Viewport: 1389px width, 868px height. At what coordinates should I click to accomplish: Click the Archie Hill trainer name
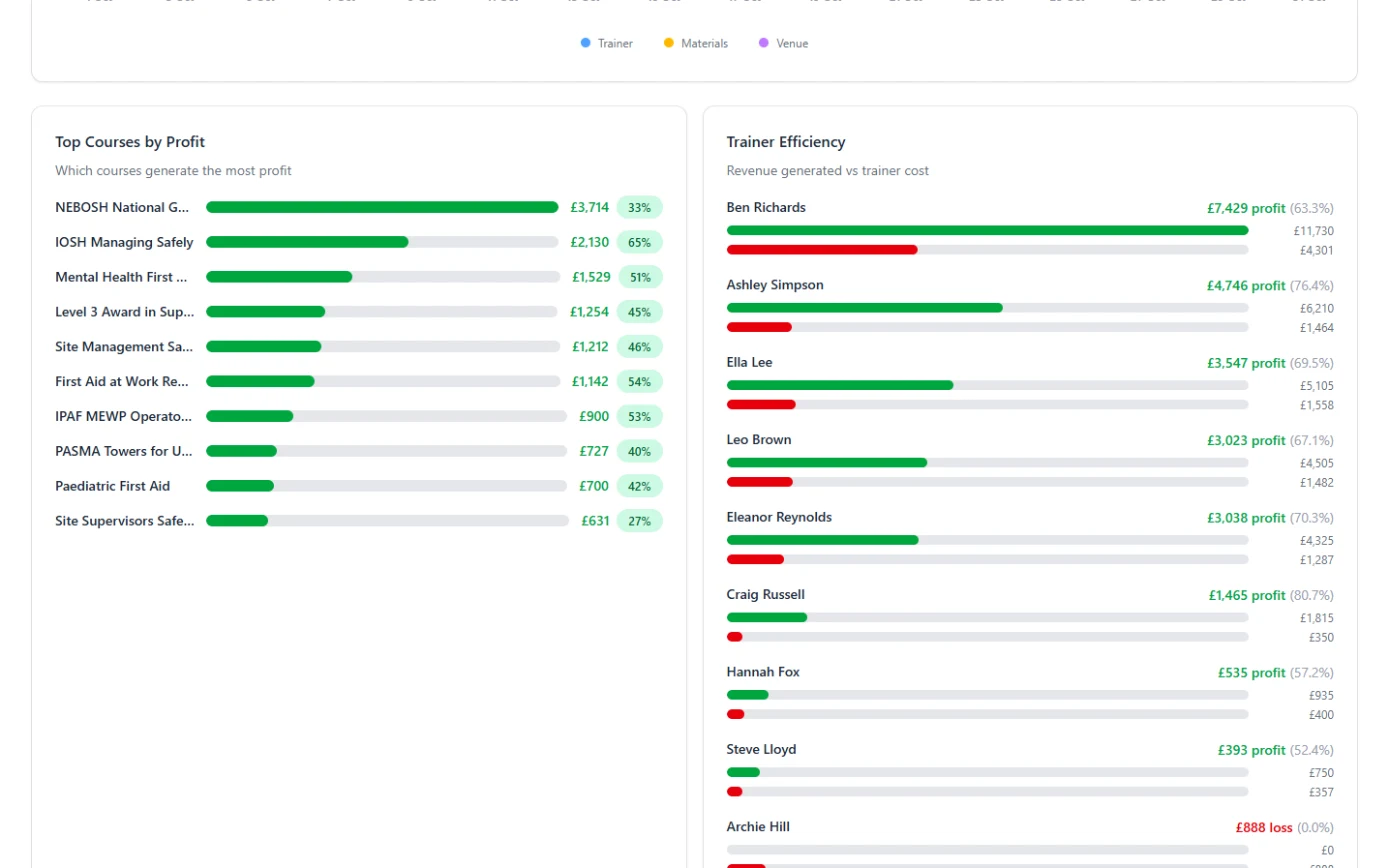point(758,826)
